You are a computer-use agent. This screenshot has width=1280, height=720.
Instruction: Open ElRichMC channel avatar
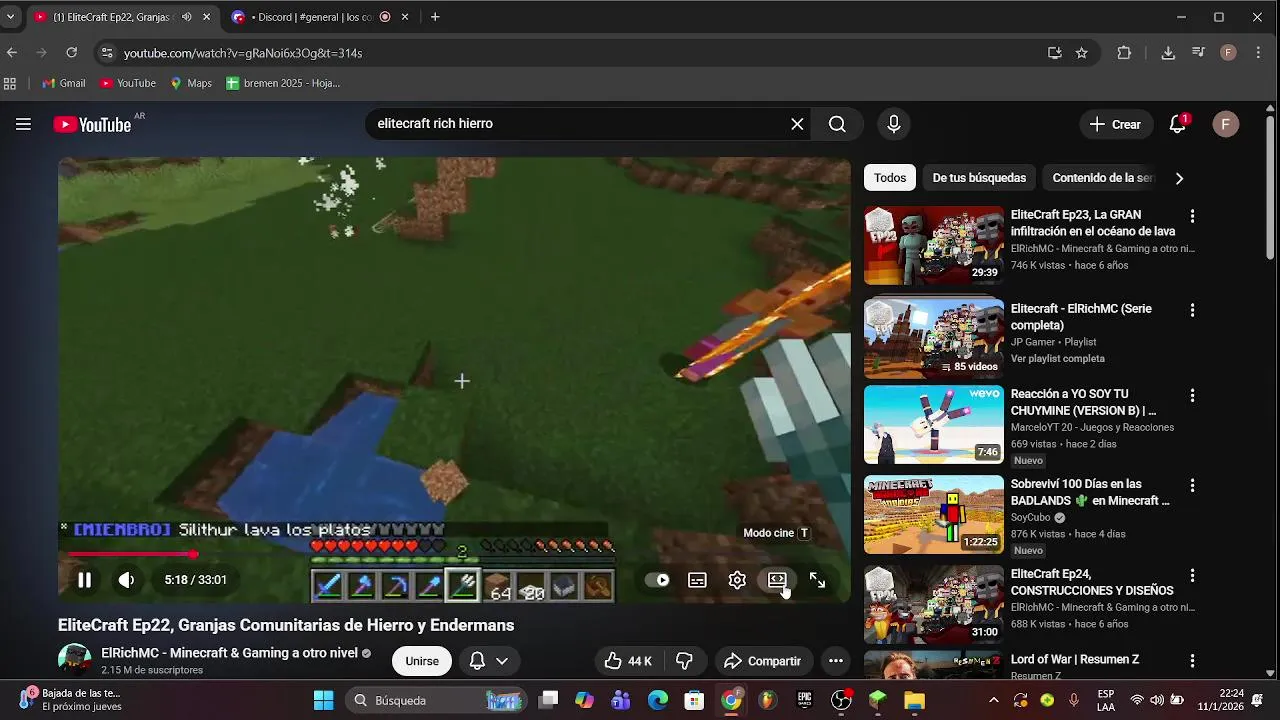click(75, 660)
